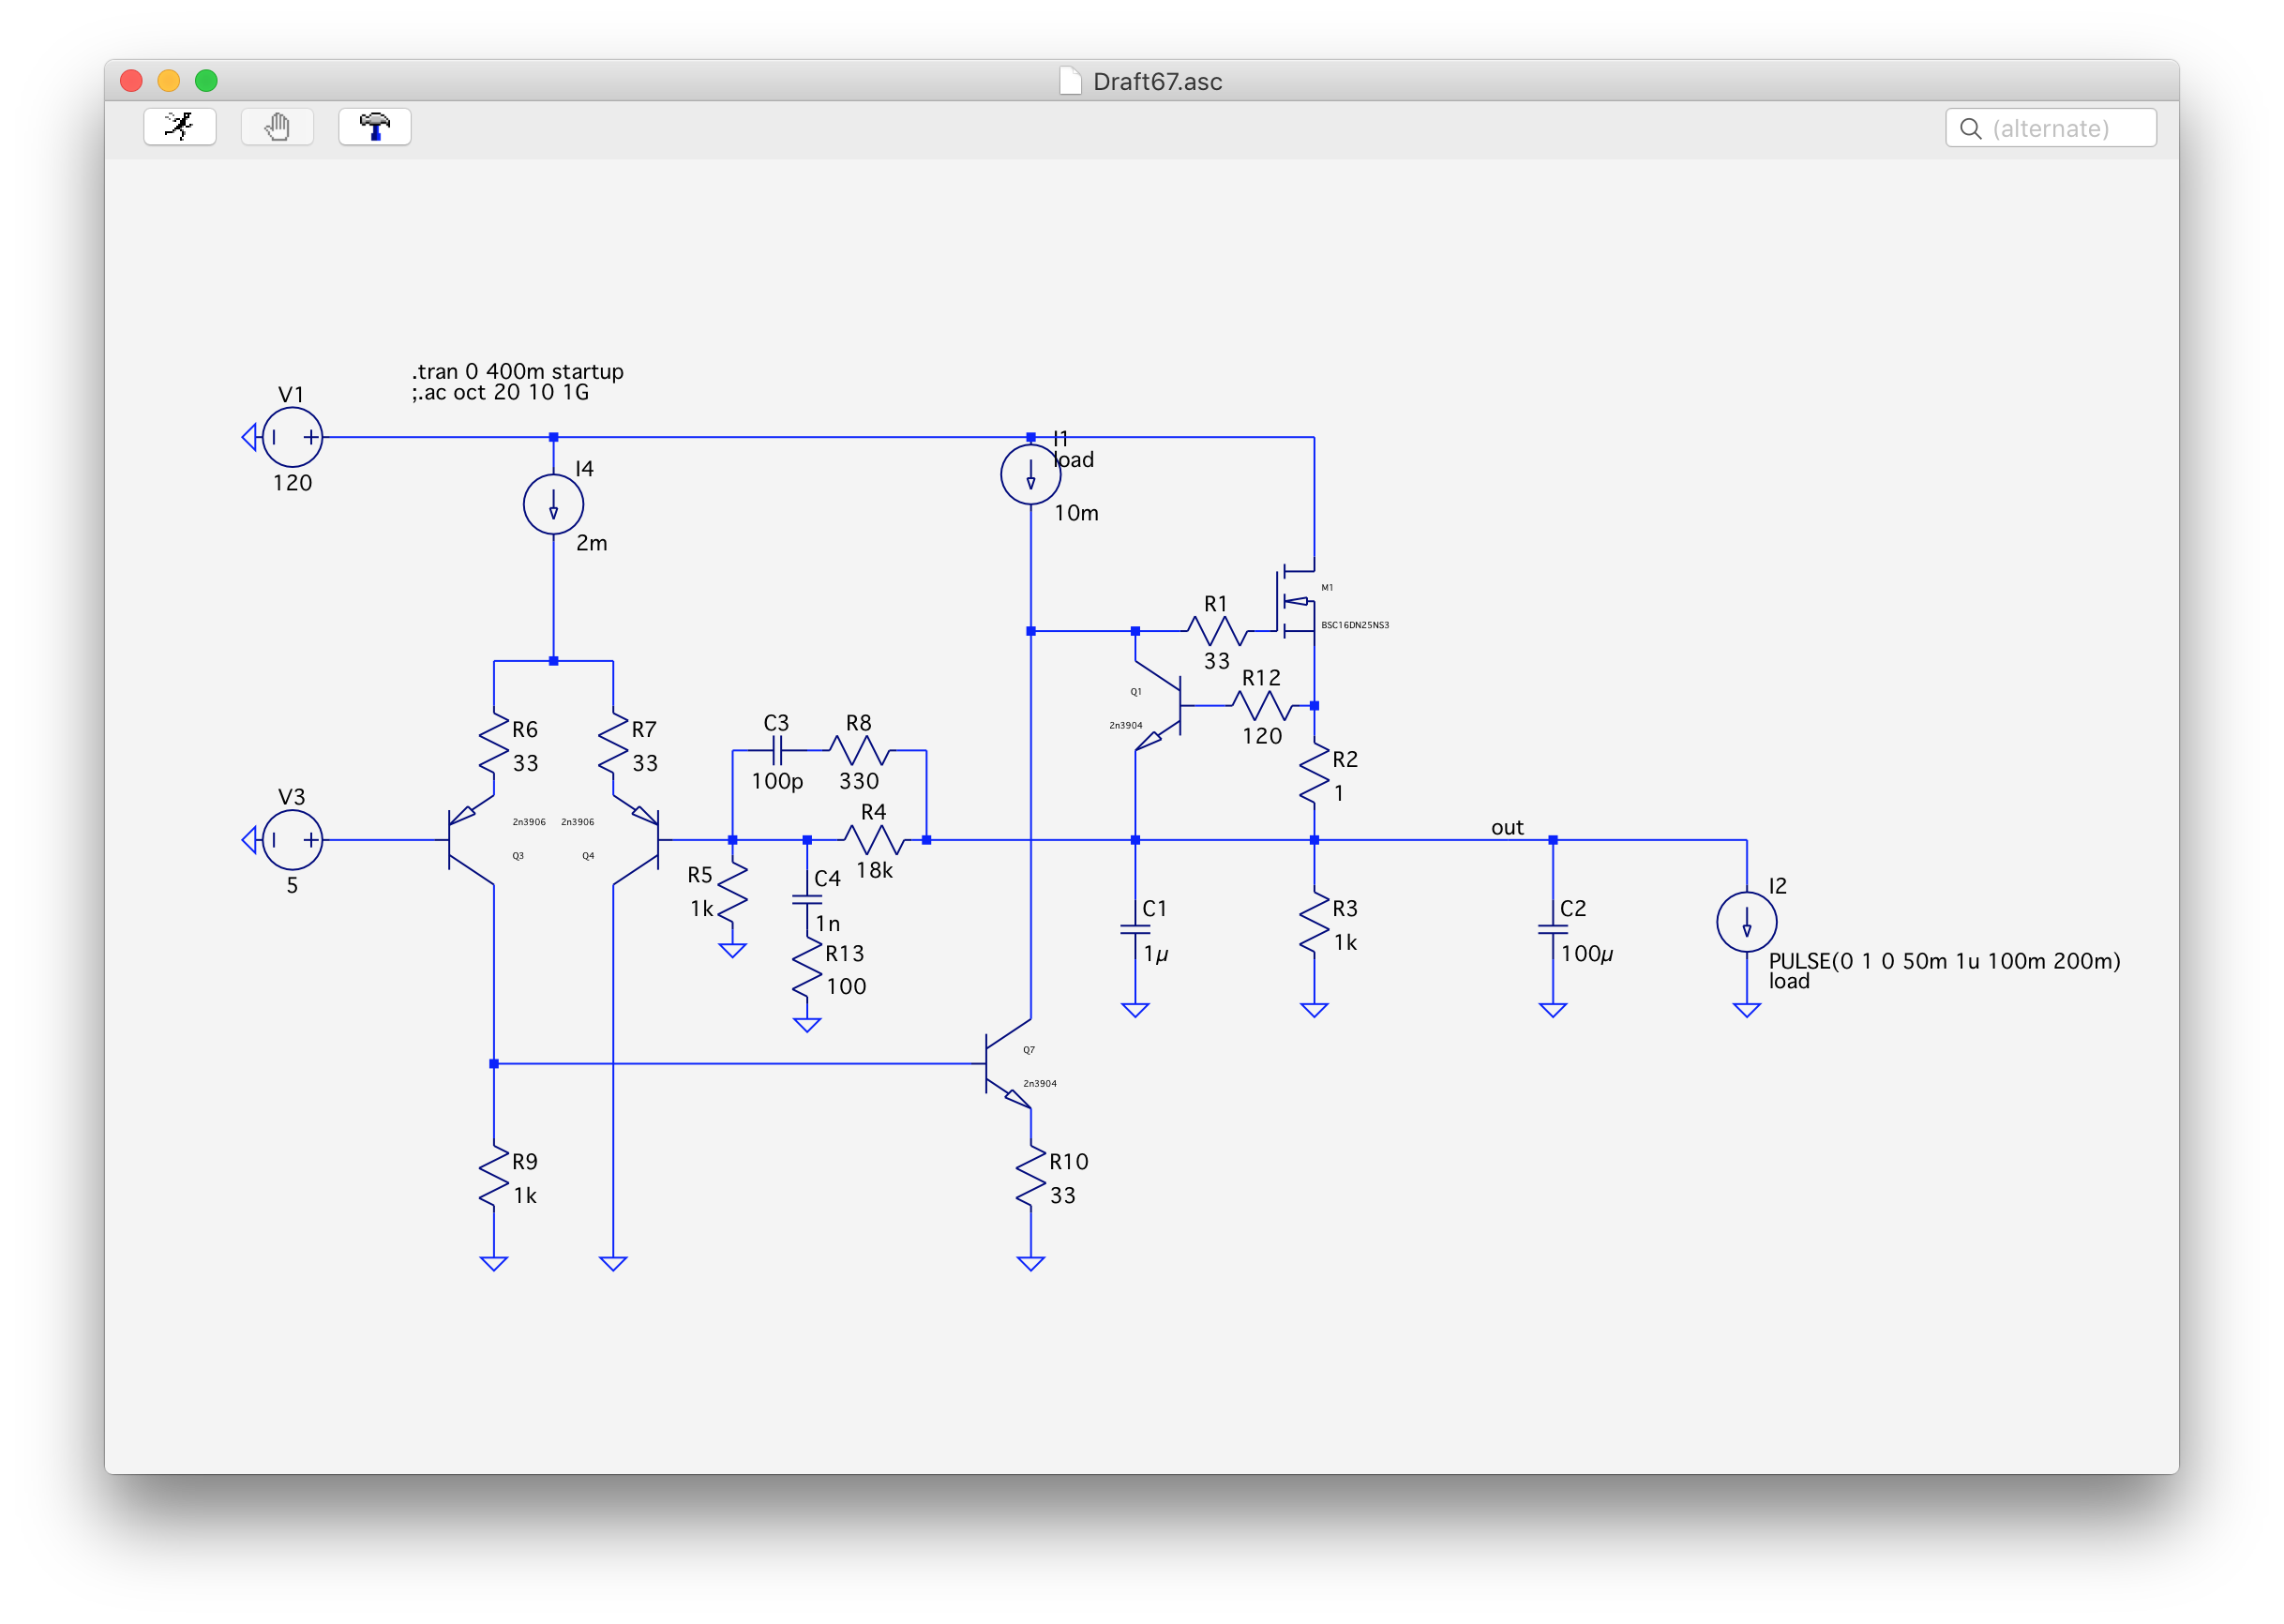Click the ;.ac oct 20 10 1G comment
The width and height of the screenshot is (2284, 1624).
pyautogui.click(x=500, y=393)
